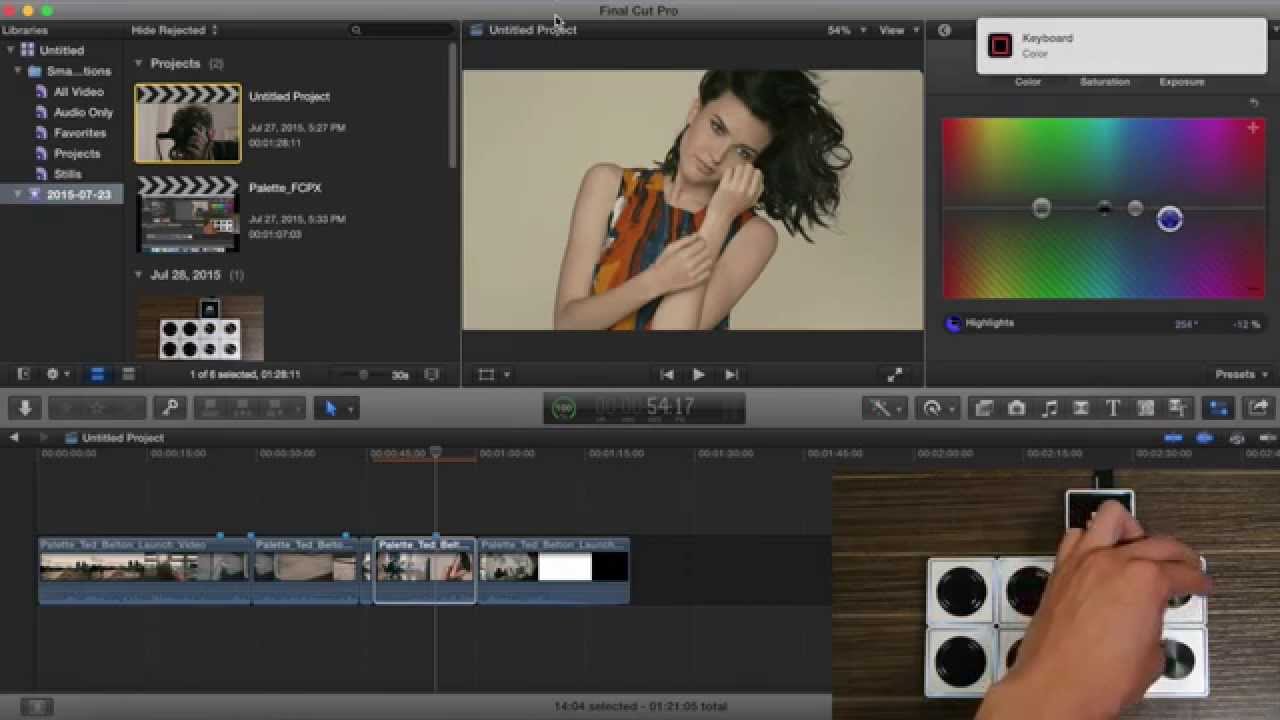Image resolution: width=1280 pixels, height=720 pixels.
Task: Select the Palette_FCPX project thumbnail
Action: point(188,215)
